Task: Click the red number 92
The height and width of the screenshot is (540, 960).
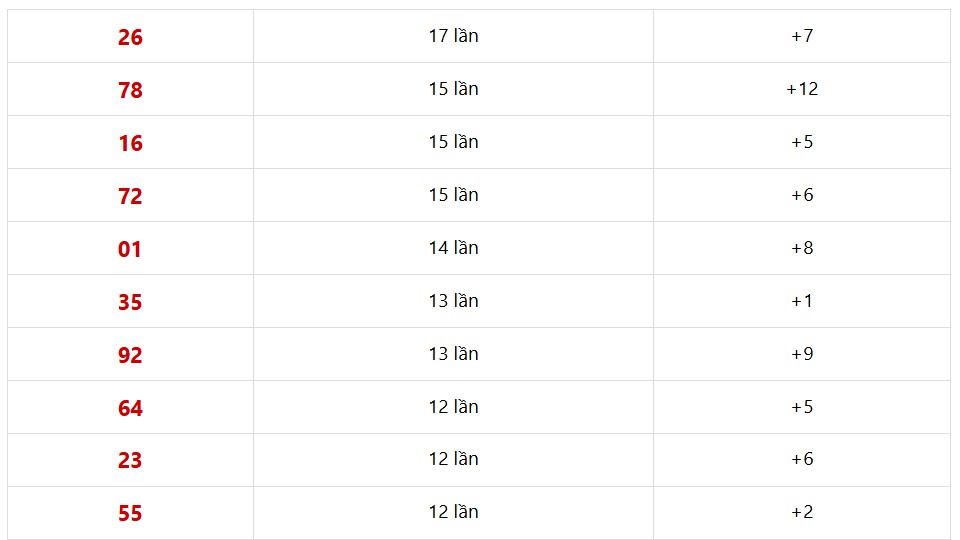Action: [130, 355]
